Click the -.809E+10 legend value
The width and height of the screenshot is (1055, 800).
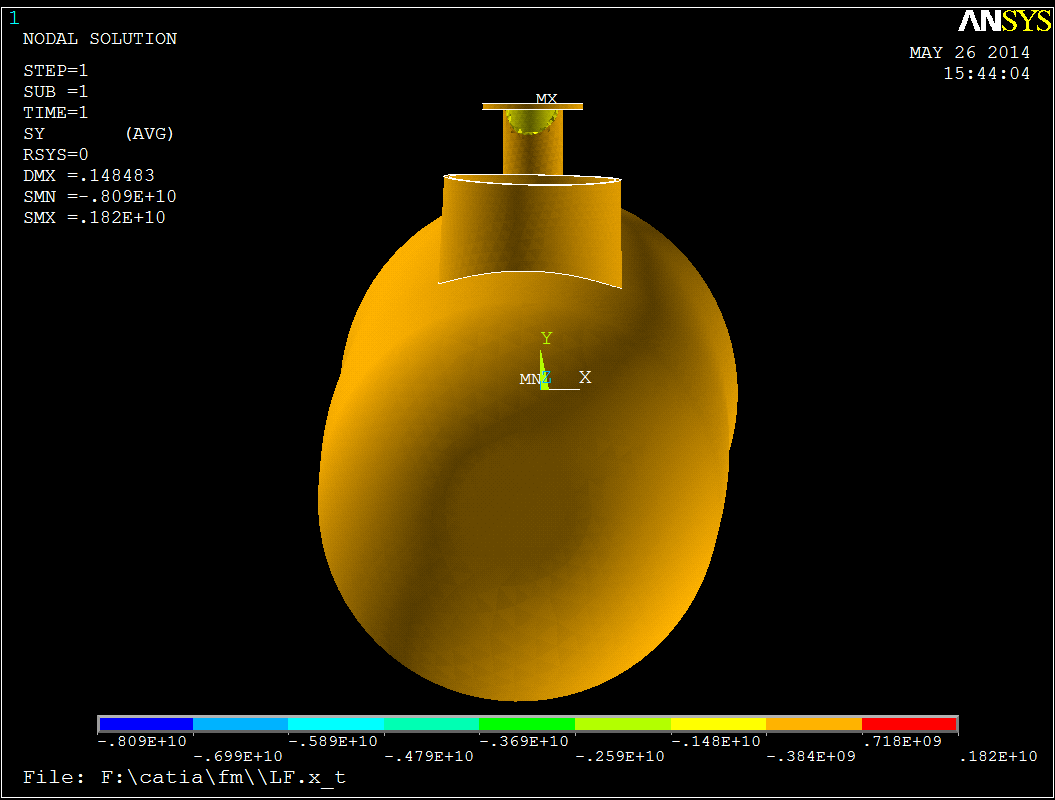tap(142, 741)
